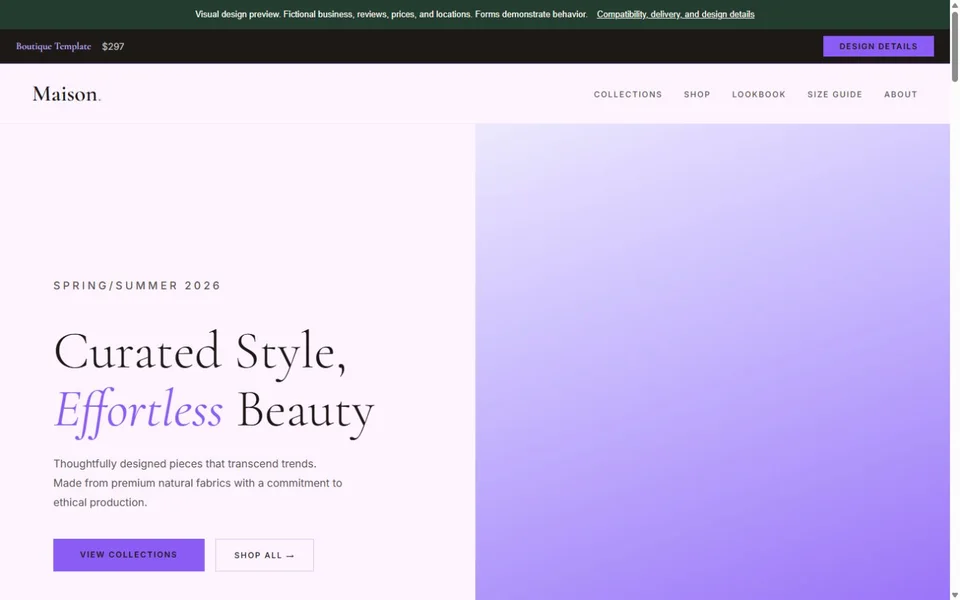Click the scrollbar down arrow
This screenshot has height=600, width=960.
[954, 595]
